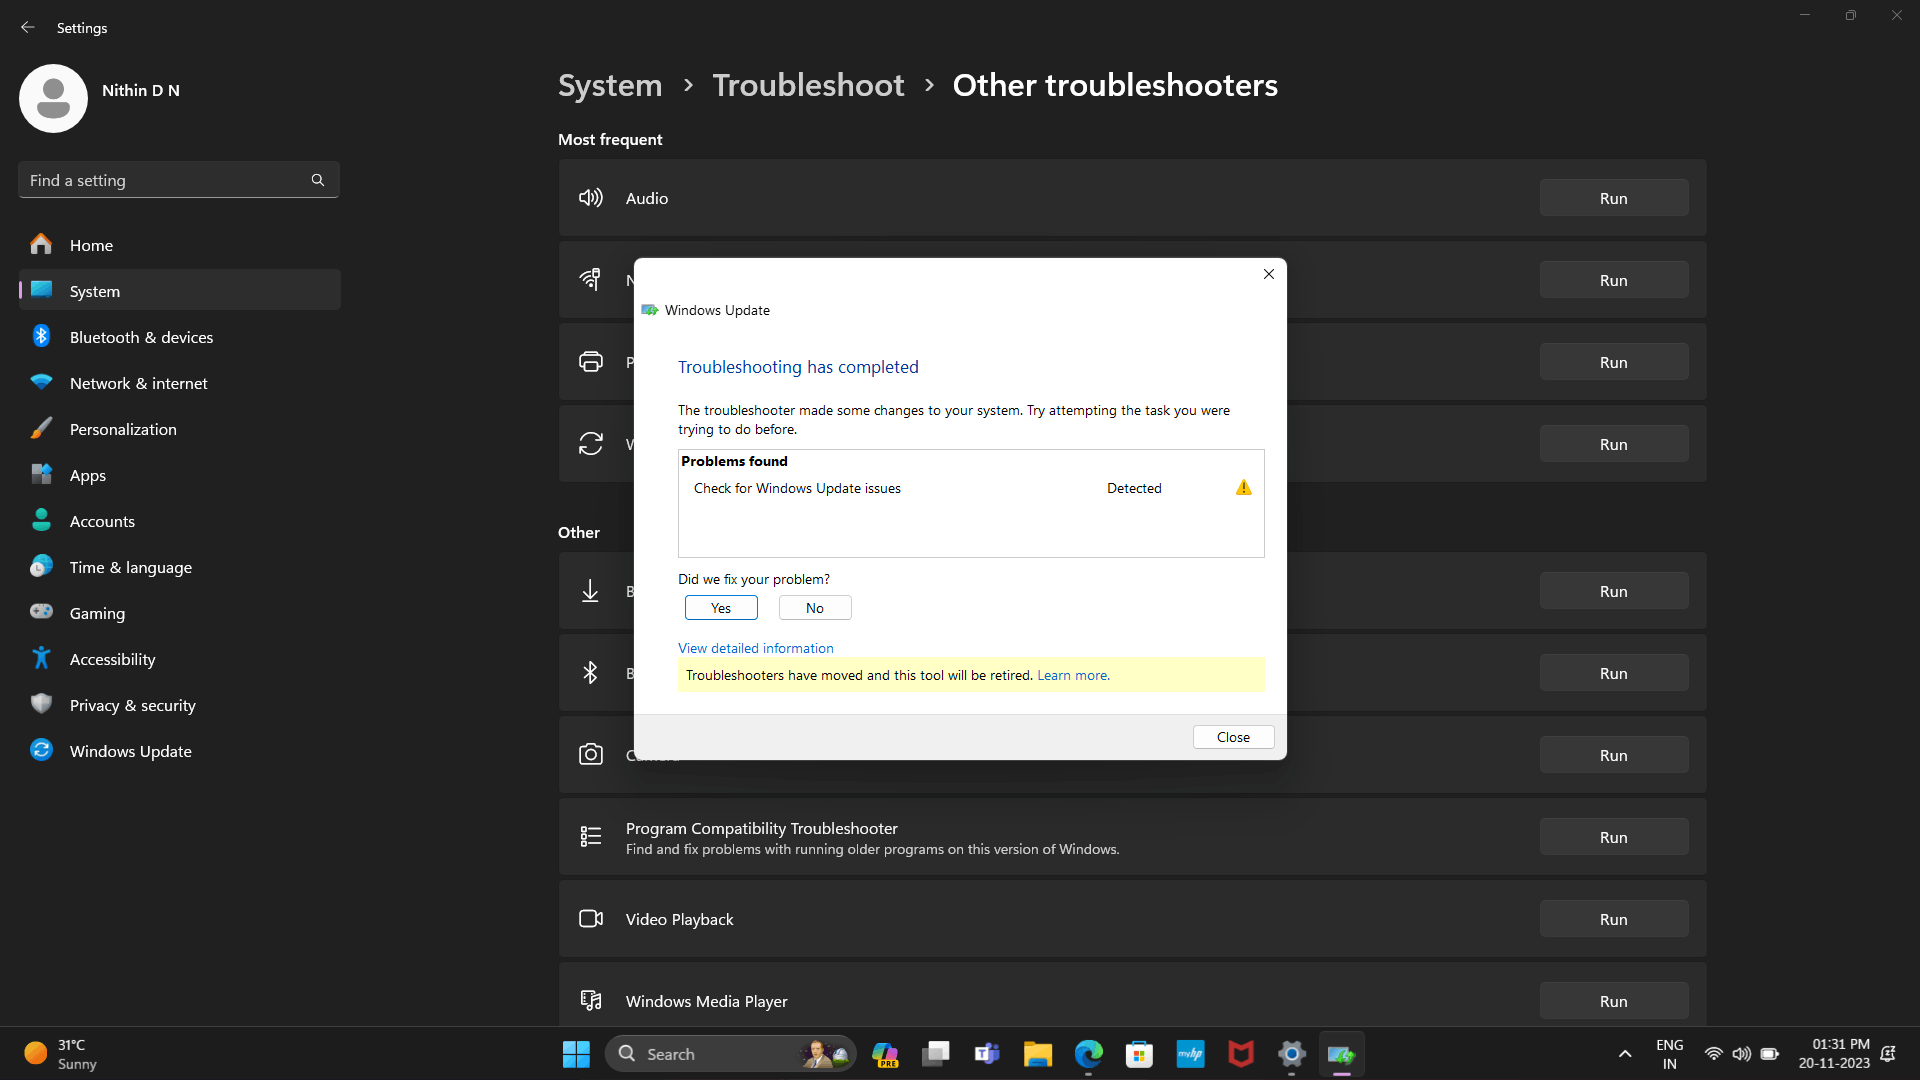Viewport: 1920px width, 1080px height.
Task: Click the Video Playback camera icon
Action: pyautogui.click(x=590, y=919)
